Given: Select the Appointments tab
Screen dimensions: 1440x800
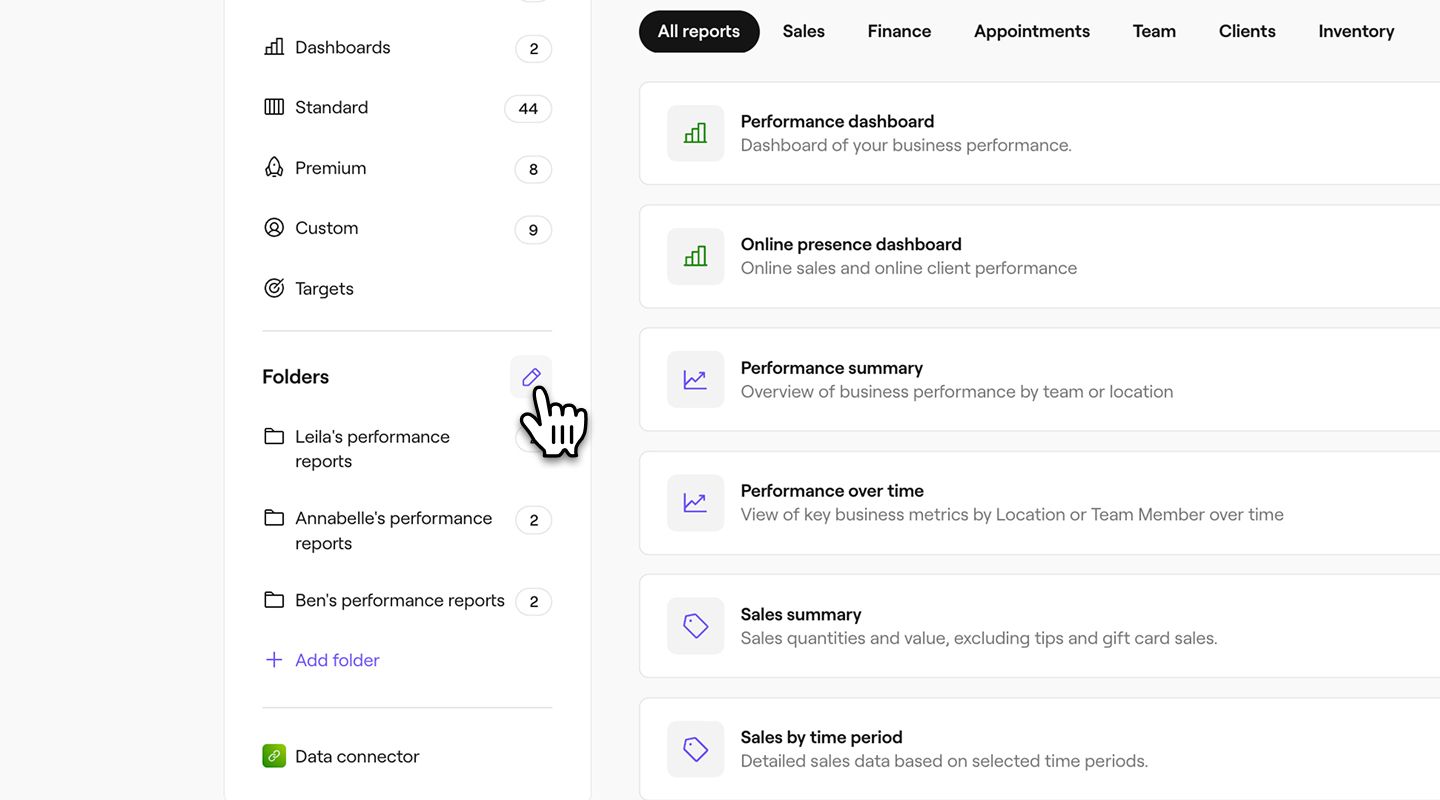Looking at the screenshot, I should tap(1031, 32).
